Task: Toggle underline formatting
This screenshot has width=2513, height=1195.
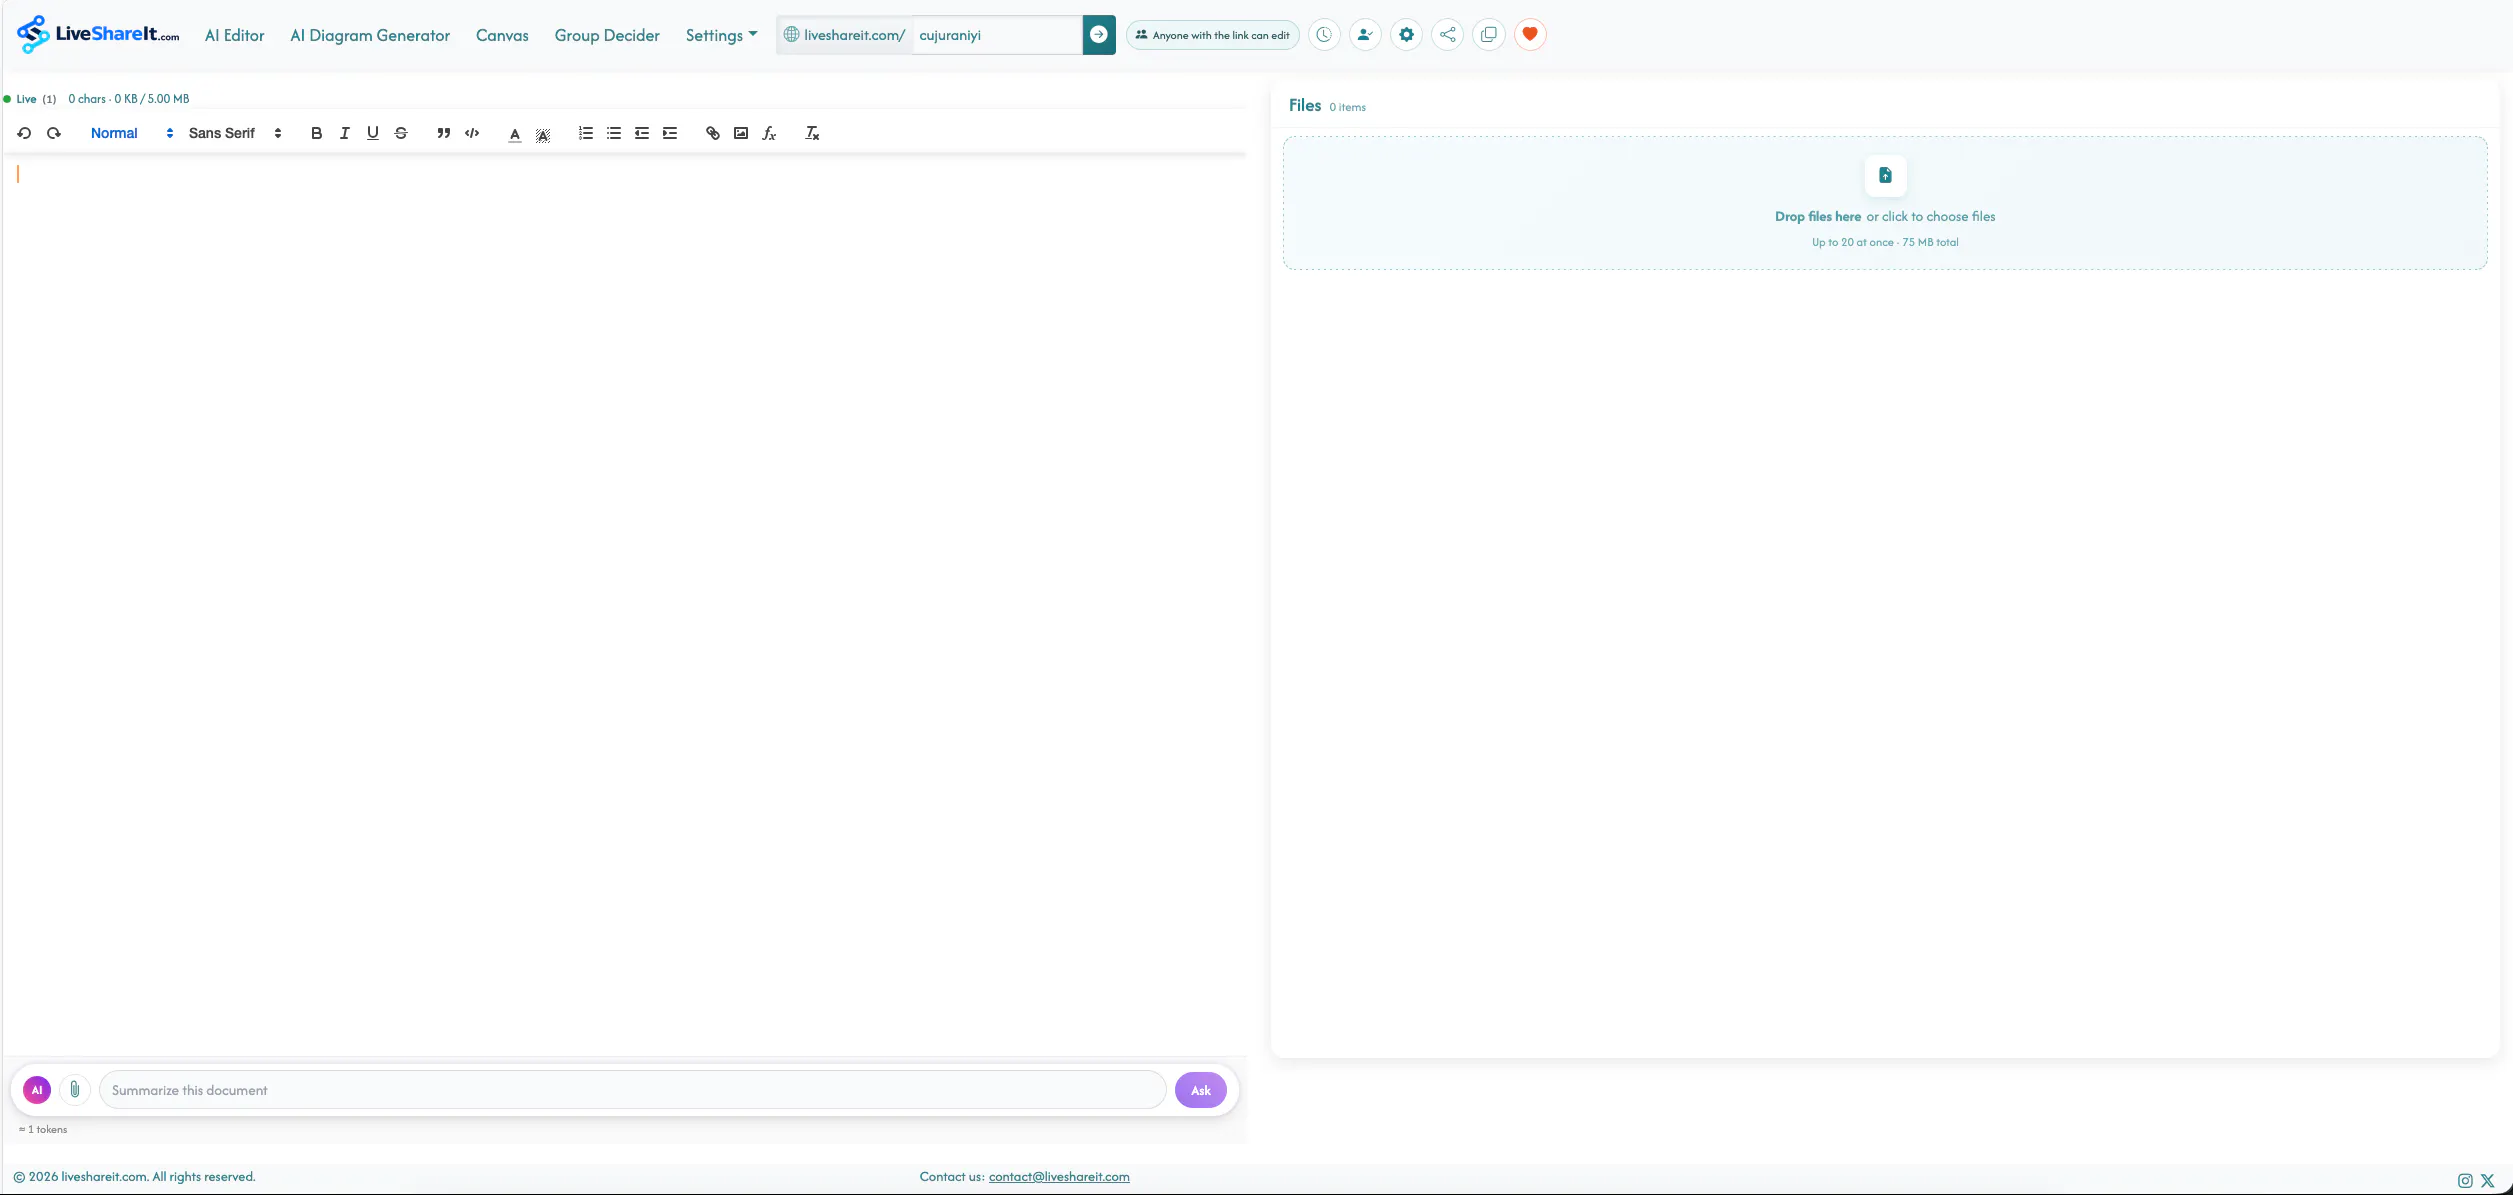Action: pos(373,133)
